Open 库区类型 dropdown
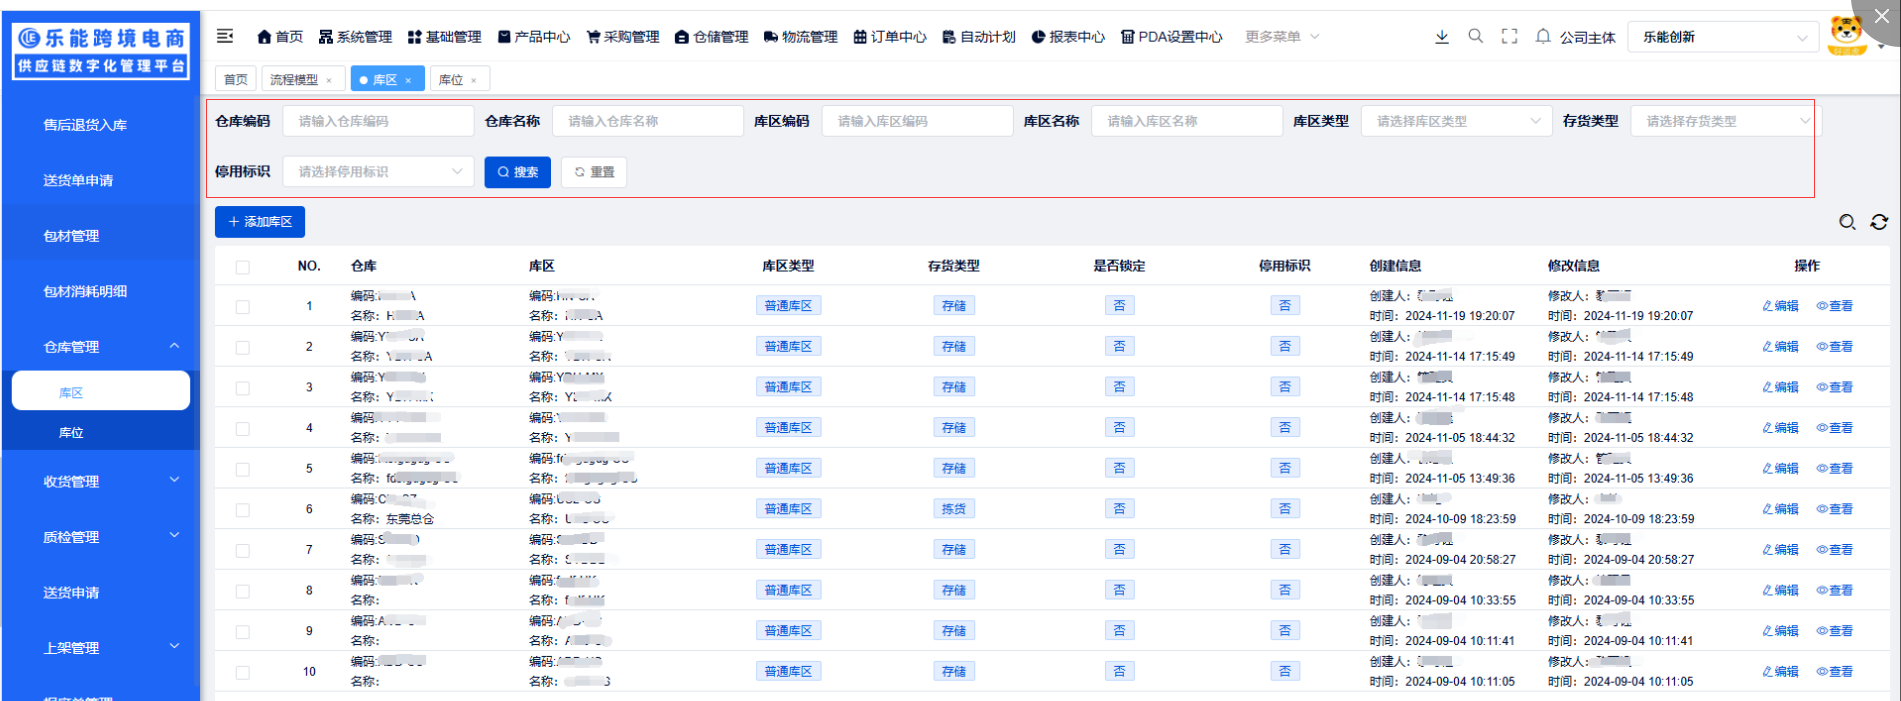 click(1456, 121)
